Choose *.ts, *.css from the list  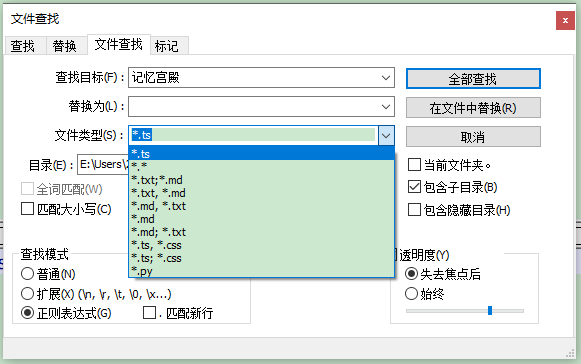261,245
